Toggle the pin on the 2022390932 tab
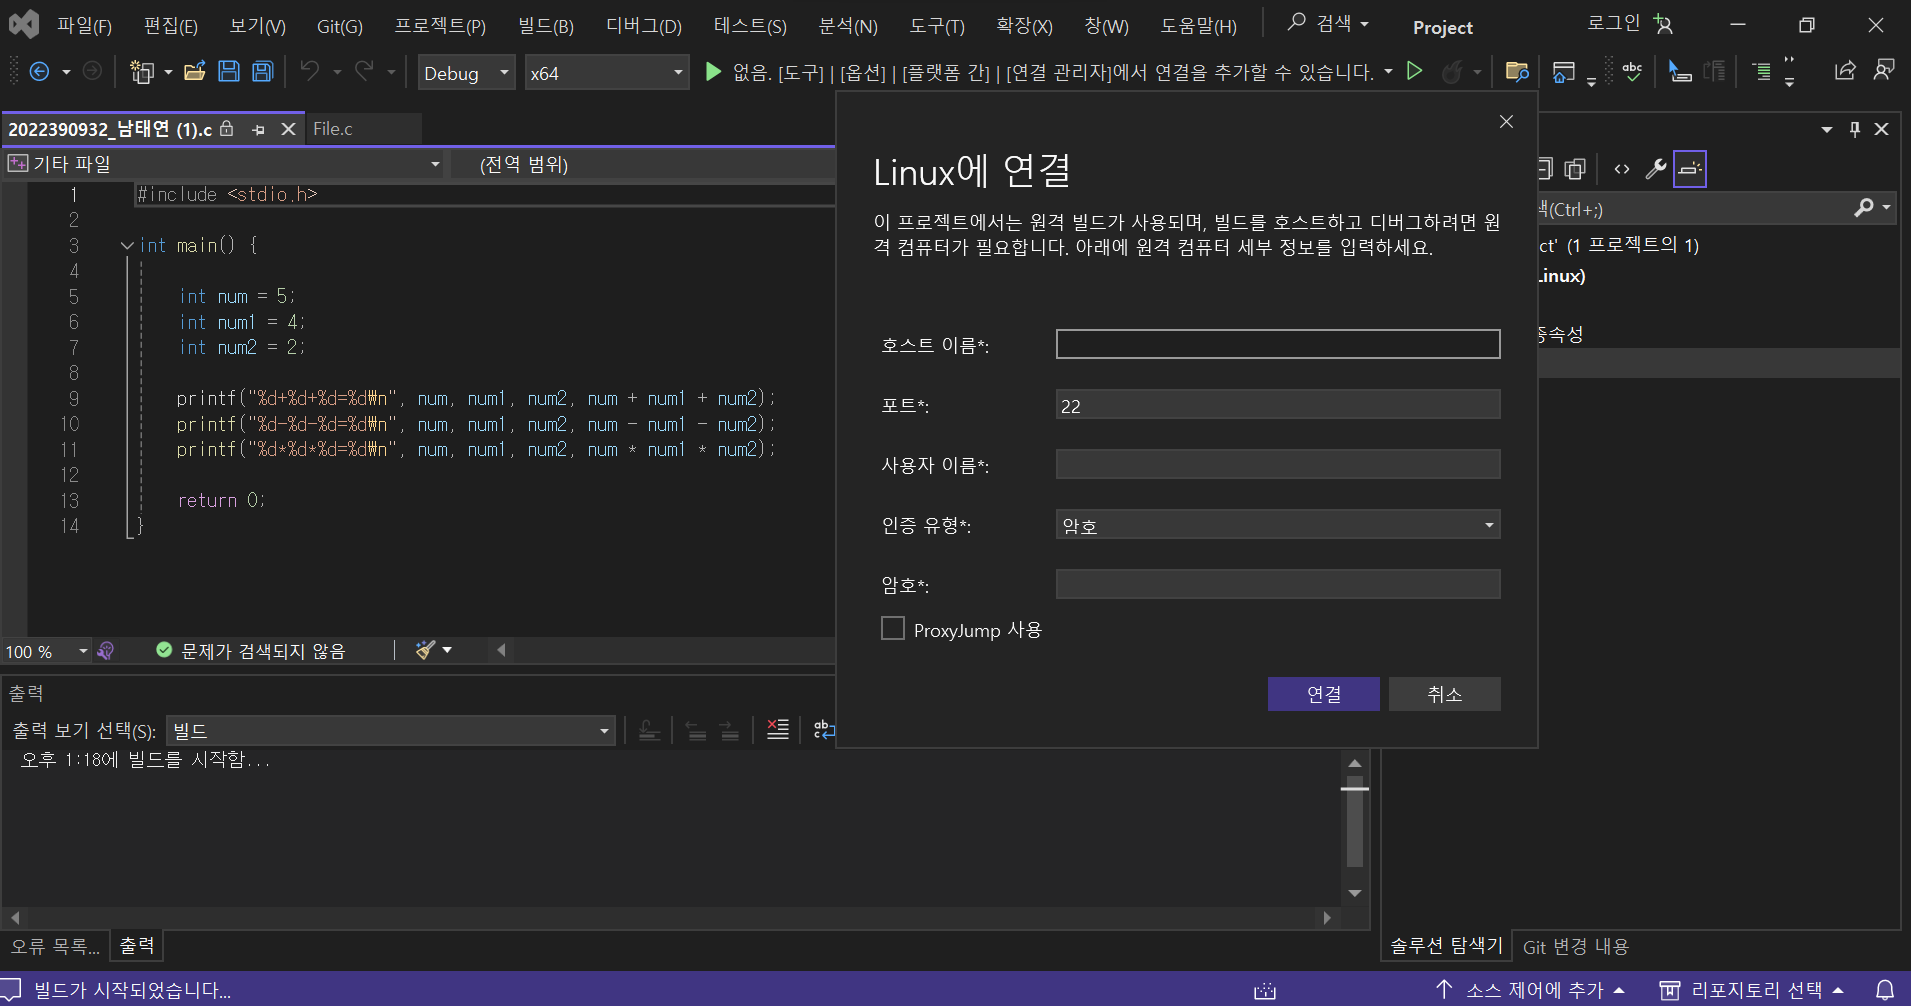Image resolution: width=1911 pixels, height=1006 pixels. pyautogui.click(x=259, y=129)
